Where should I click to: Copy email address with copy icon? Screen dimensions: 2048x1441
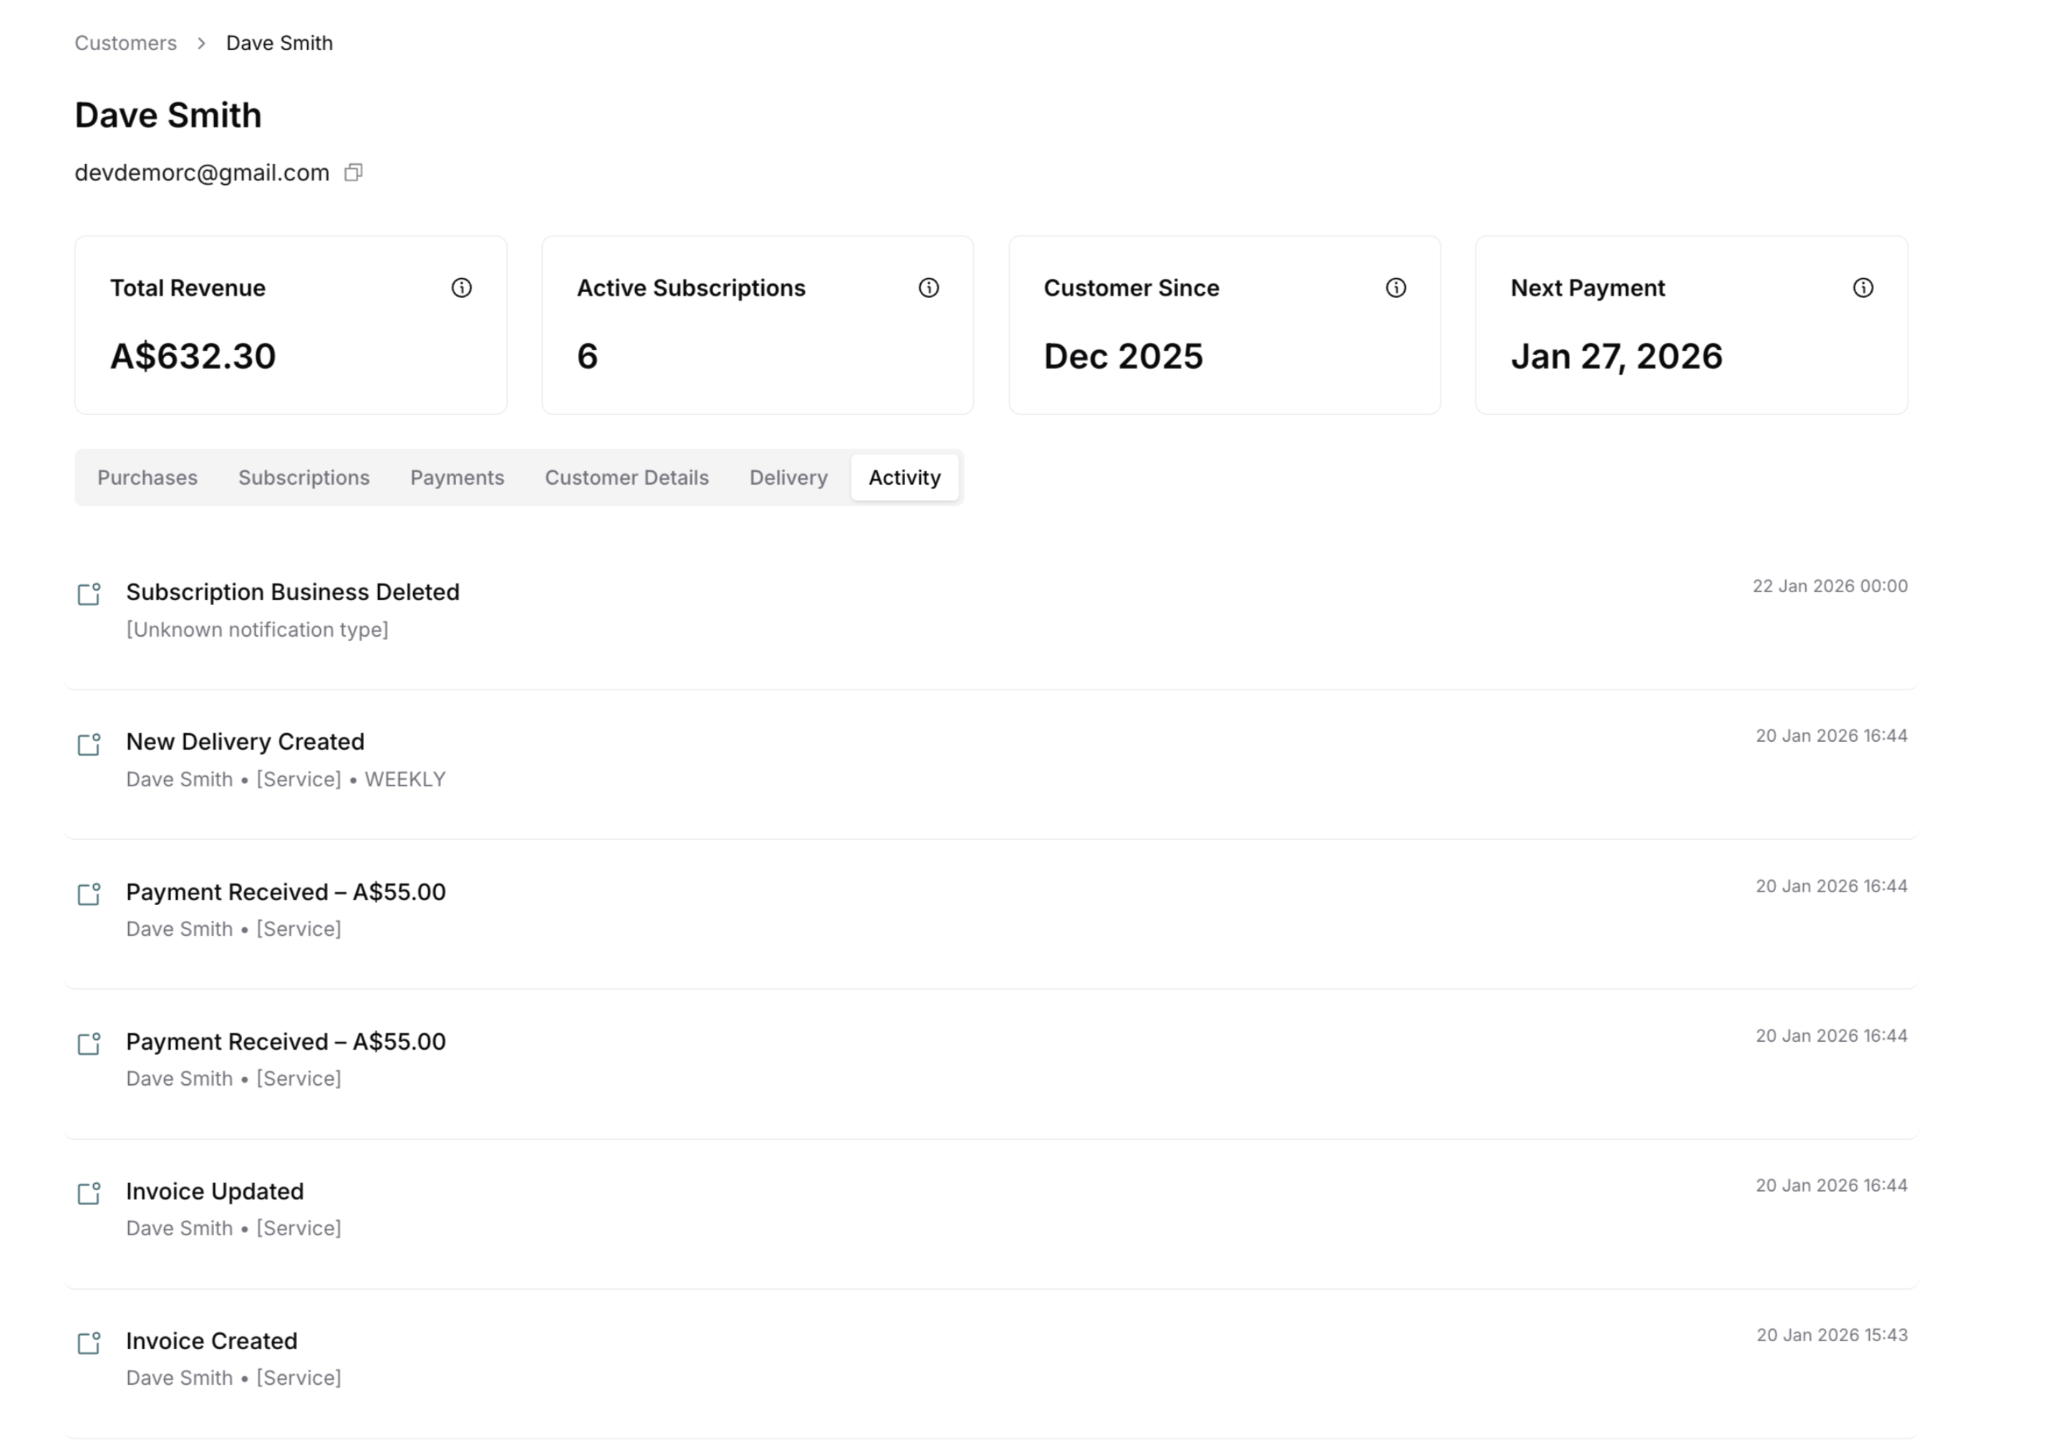click(353, 173)
